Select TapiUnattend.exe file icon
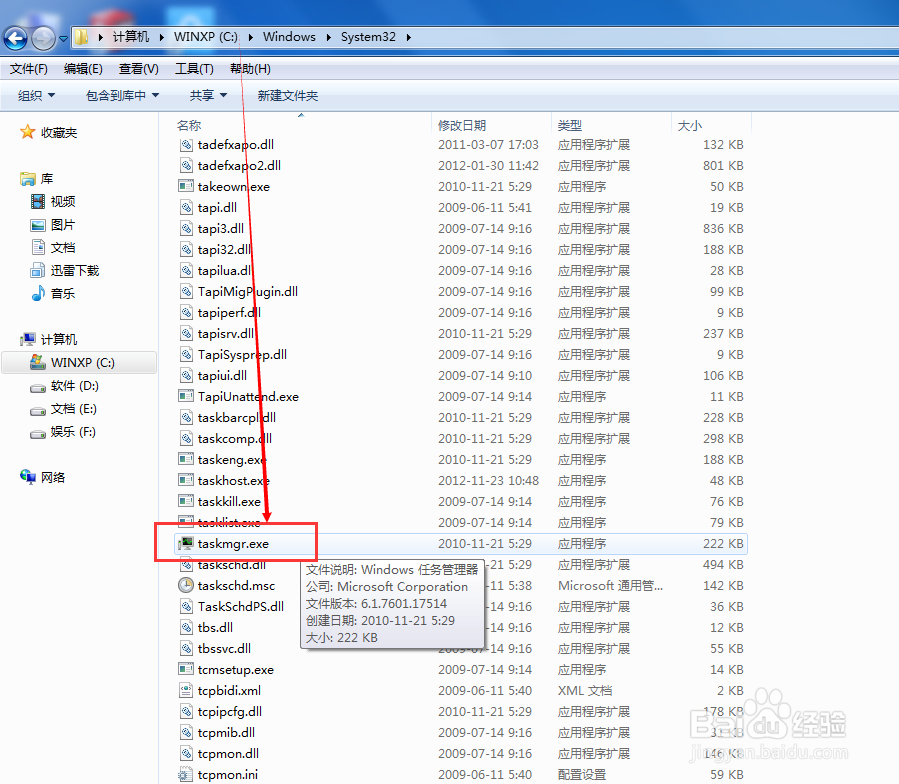The image size is (899, 784). (x=186, y=396)
